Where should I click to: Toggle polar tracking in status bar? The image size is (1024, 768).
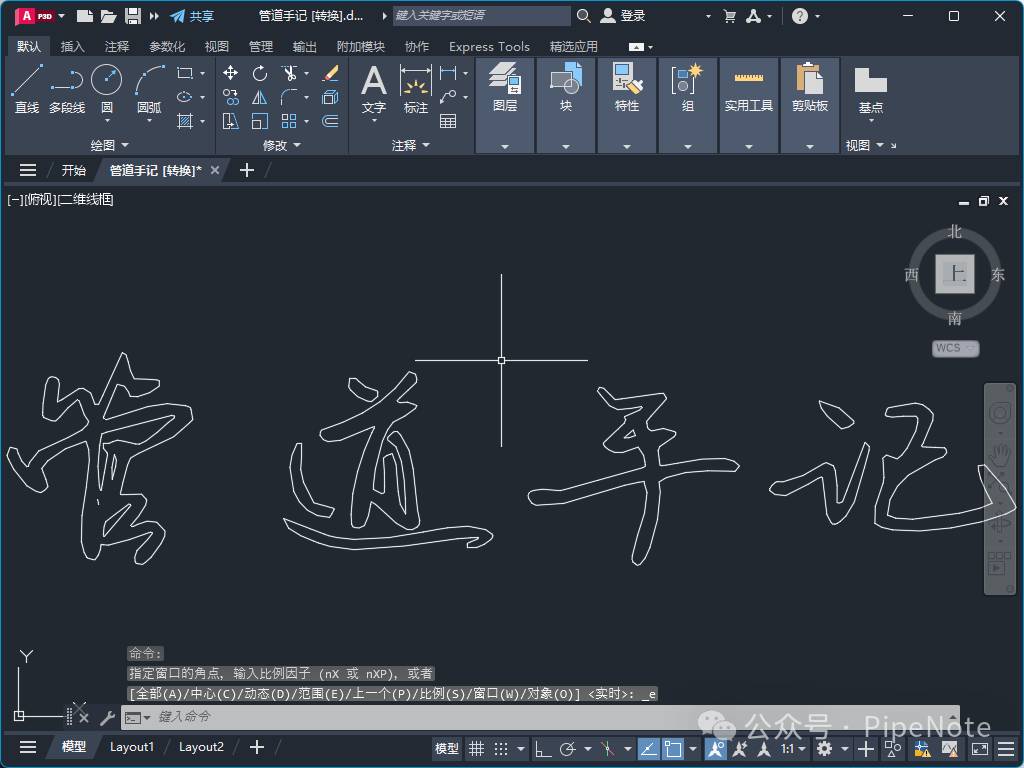click(568, 748)
